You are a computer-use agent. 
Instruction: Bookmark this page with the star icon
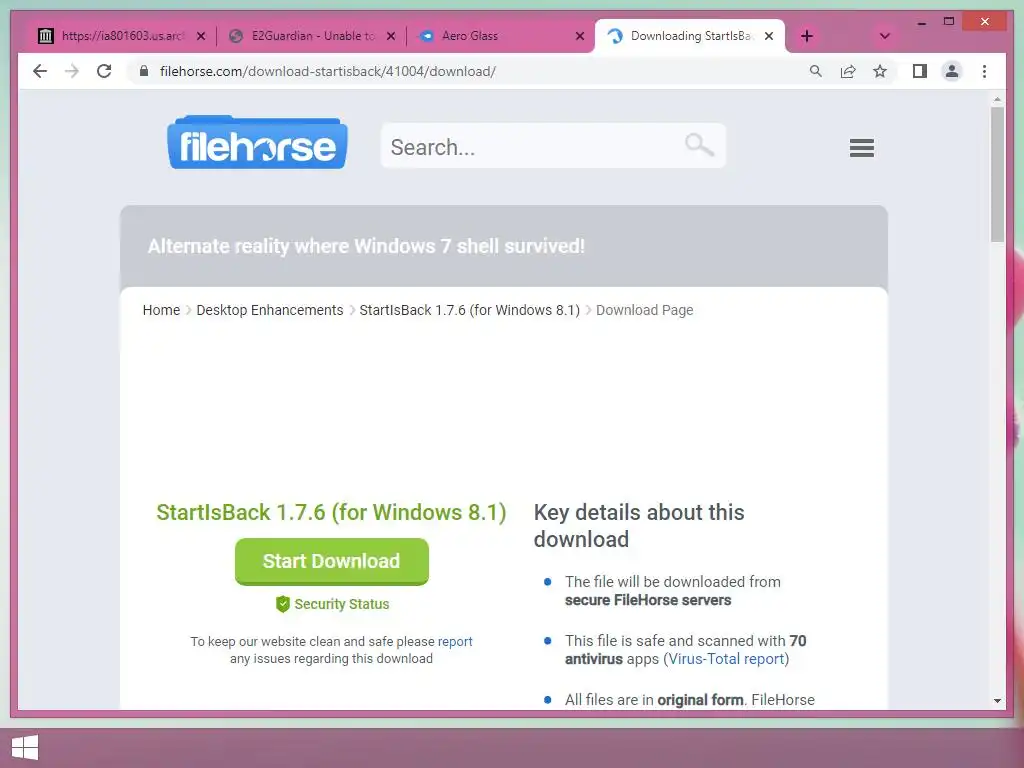coord(880,71)
